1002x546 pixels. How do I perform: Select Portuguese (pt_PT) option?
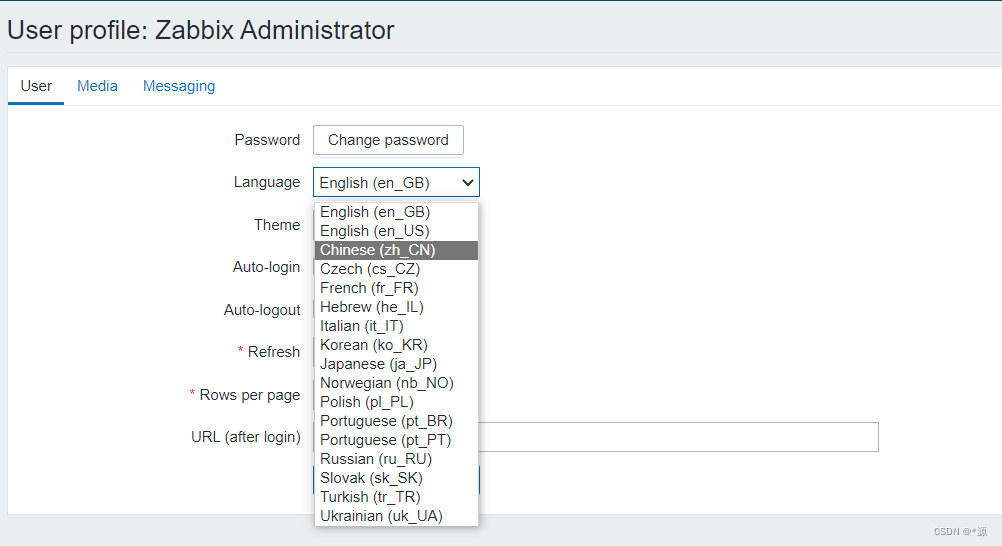click(396, 441)
